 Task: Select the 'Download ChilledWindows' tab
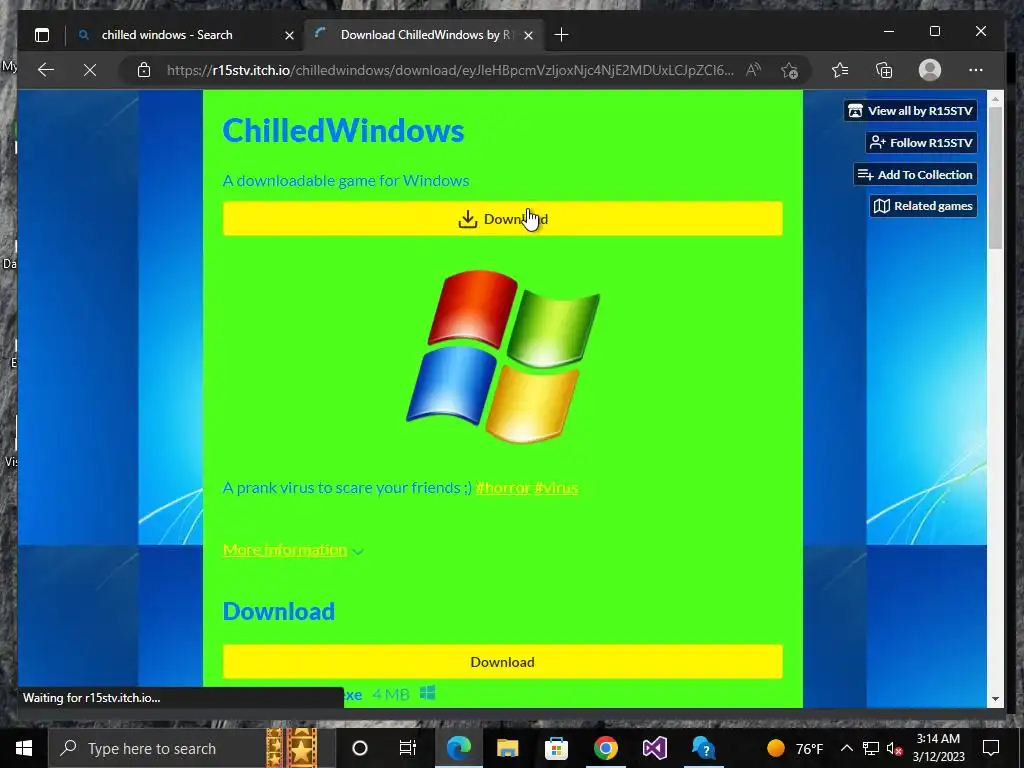pyautogui.click(x=424, y=35)
